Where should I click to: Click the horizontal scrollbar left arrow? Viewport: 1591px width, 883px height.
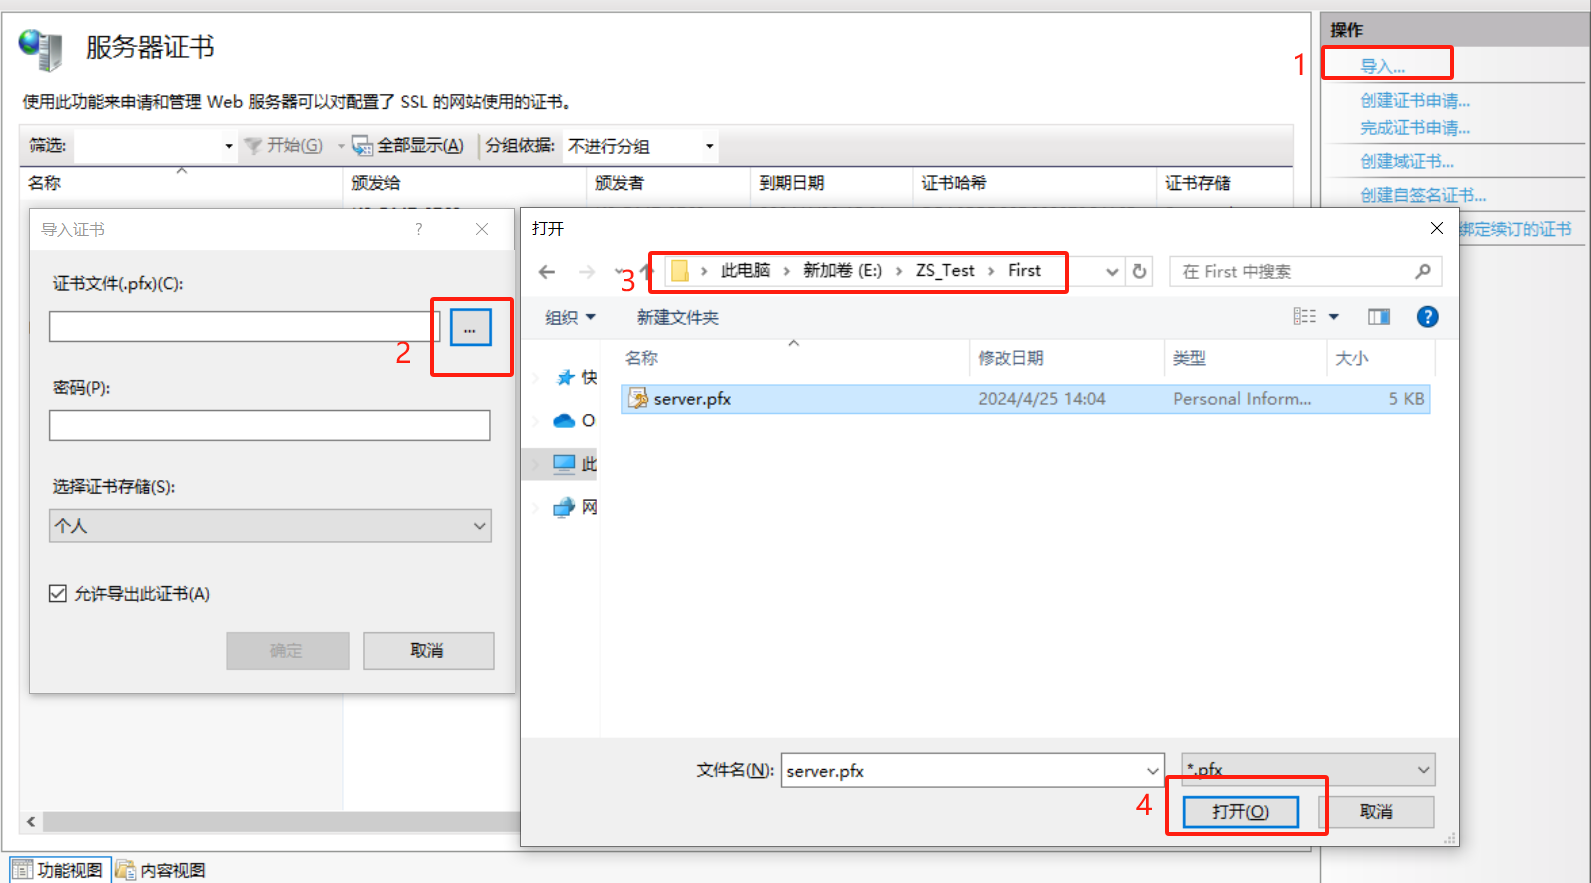tap(31, 821)
